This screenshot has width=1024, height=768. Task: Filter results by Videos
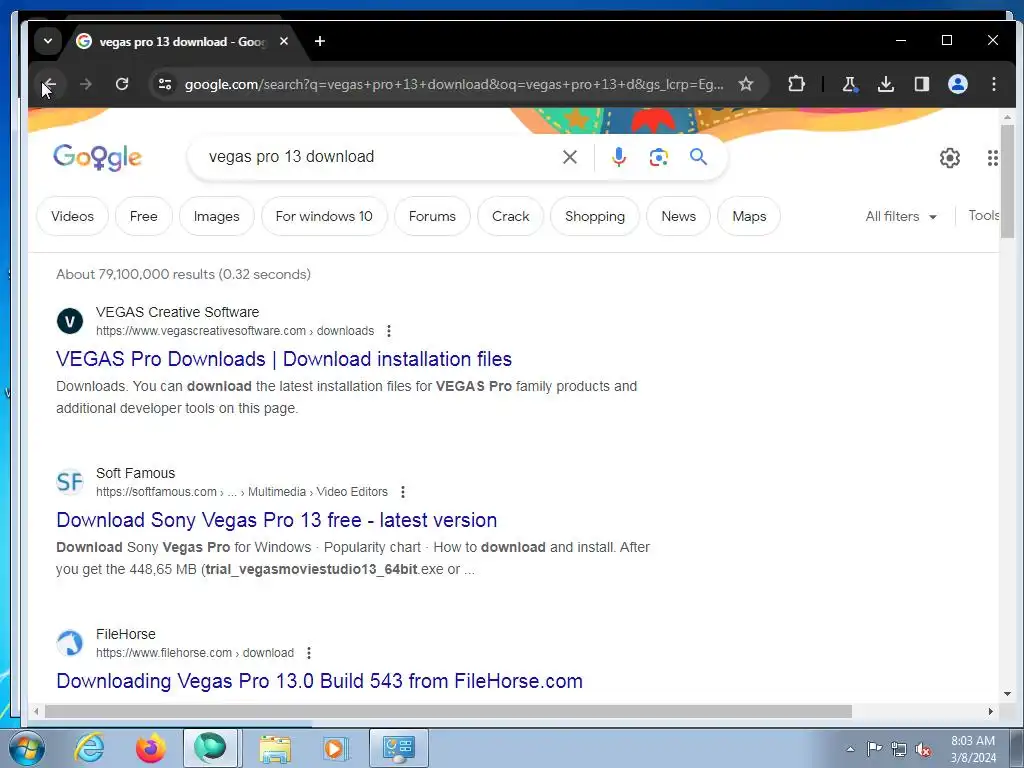click(x=72, y=216)
